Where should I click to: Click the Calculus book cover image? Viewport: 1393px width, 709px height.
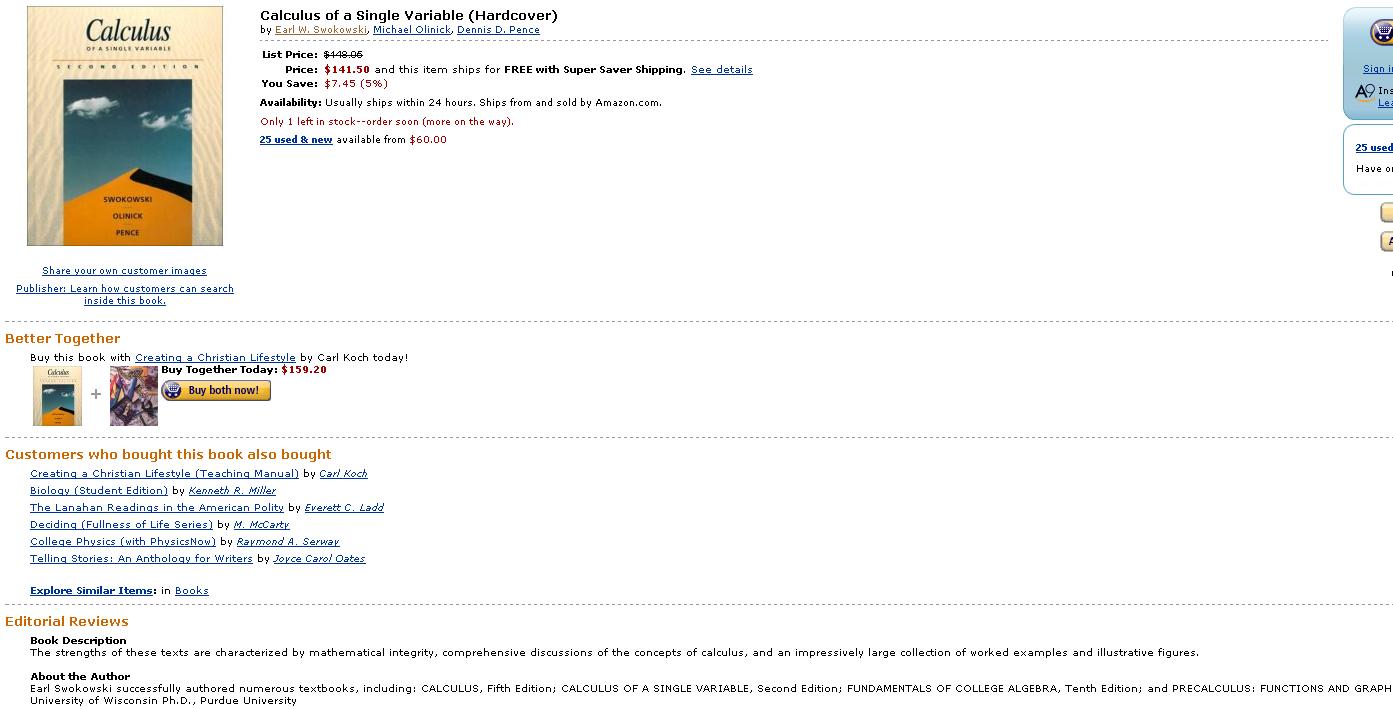pyautogui.click(x=125, y=126)
